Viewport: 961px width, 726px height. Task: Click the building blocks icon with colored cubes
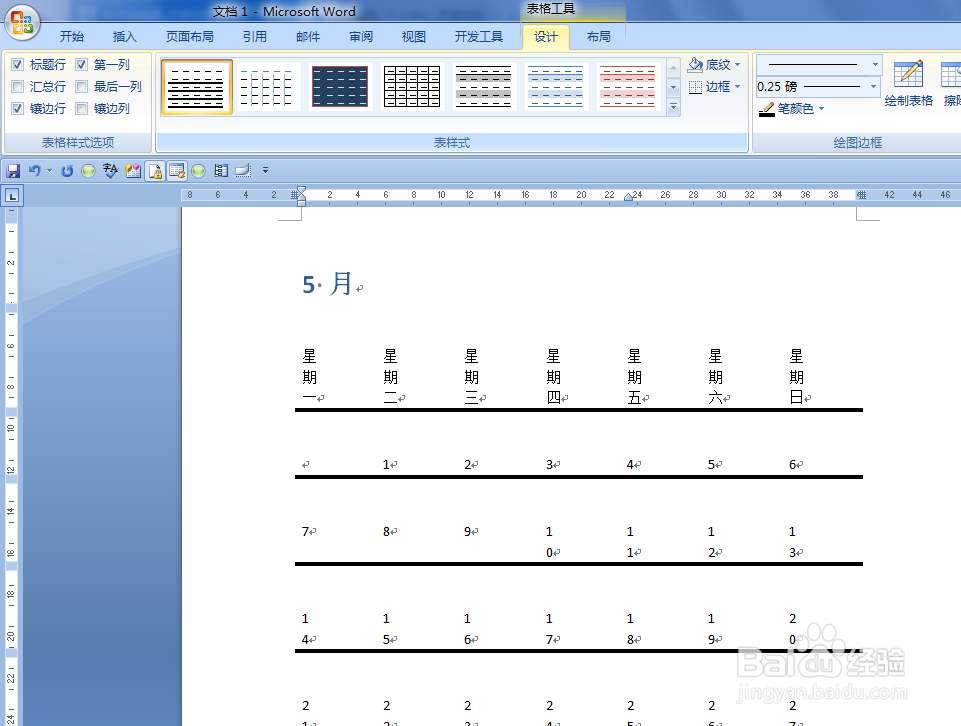pyautogui.click(x=133, y=171)
